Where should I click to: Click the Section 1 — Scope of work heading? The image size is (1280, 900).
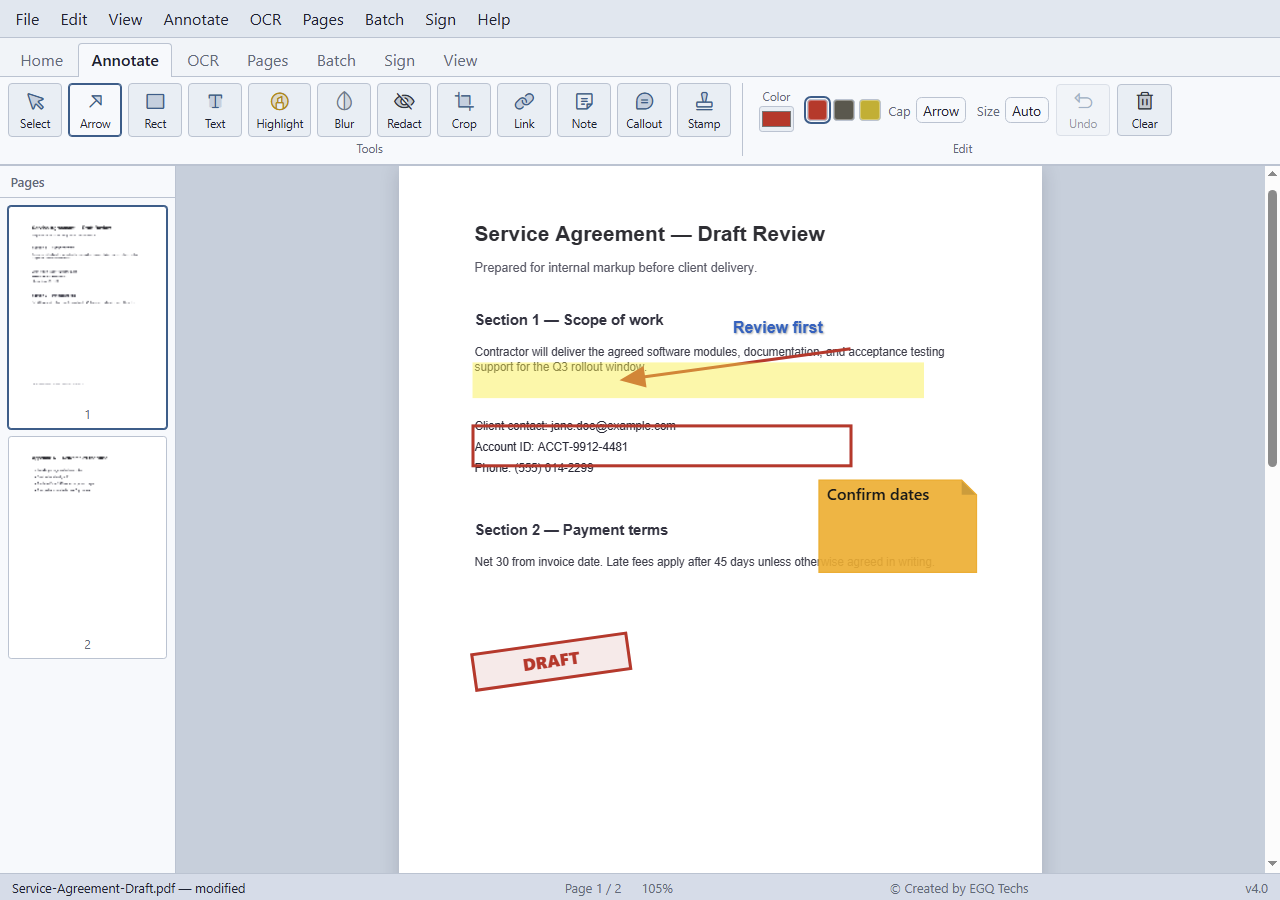pyautogui.click(x=569, y=320)
